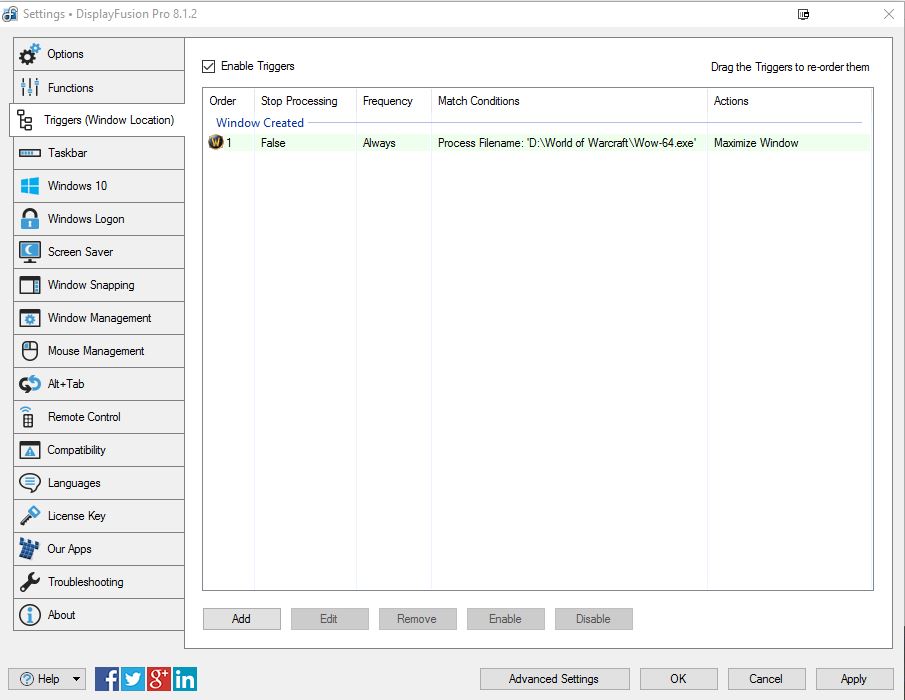905x700 pixels.
Task: Click the Troubleshooting wrench icon
Action: [x=30, y=582]
